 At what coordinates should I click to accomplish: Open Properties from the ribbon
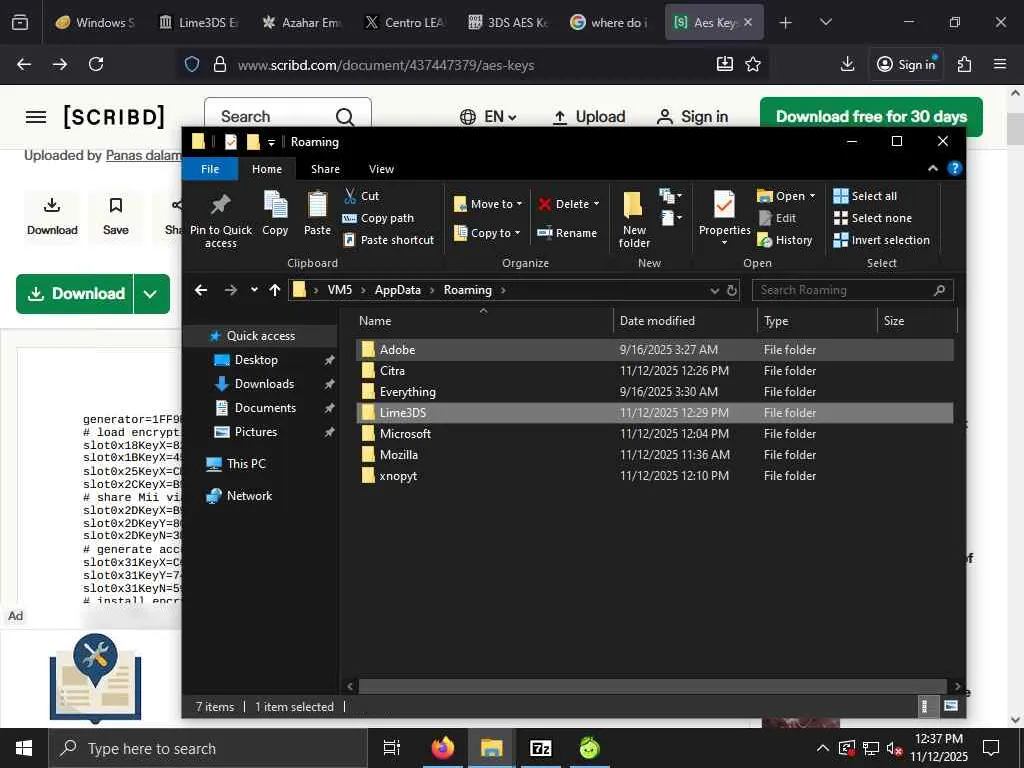(724, 217)
